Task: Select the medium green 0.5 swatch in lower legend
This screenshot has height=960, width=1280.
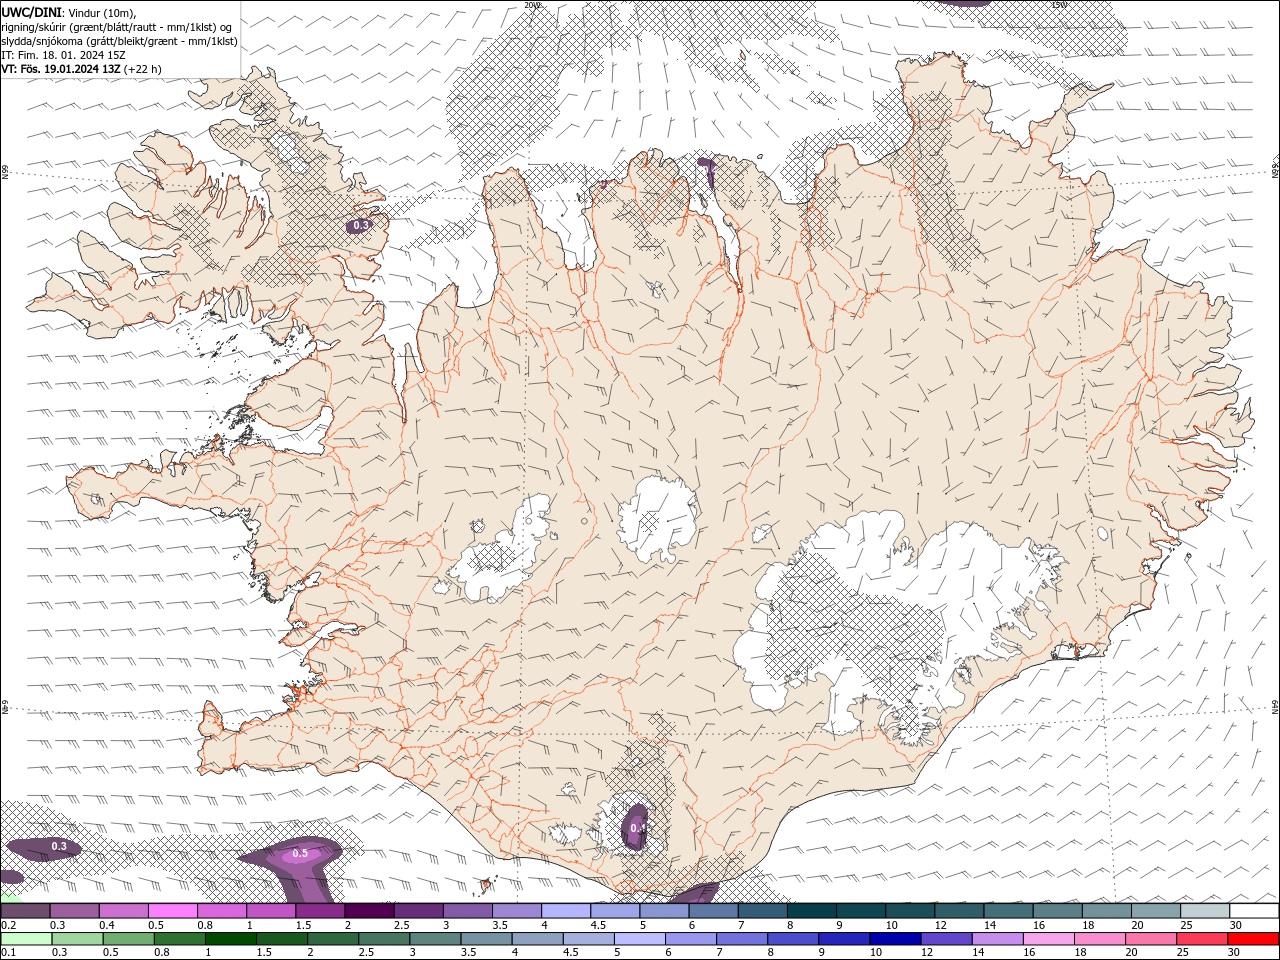Action: point(129,939)
